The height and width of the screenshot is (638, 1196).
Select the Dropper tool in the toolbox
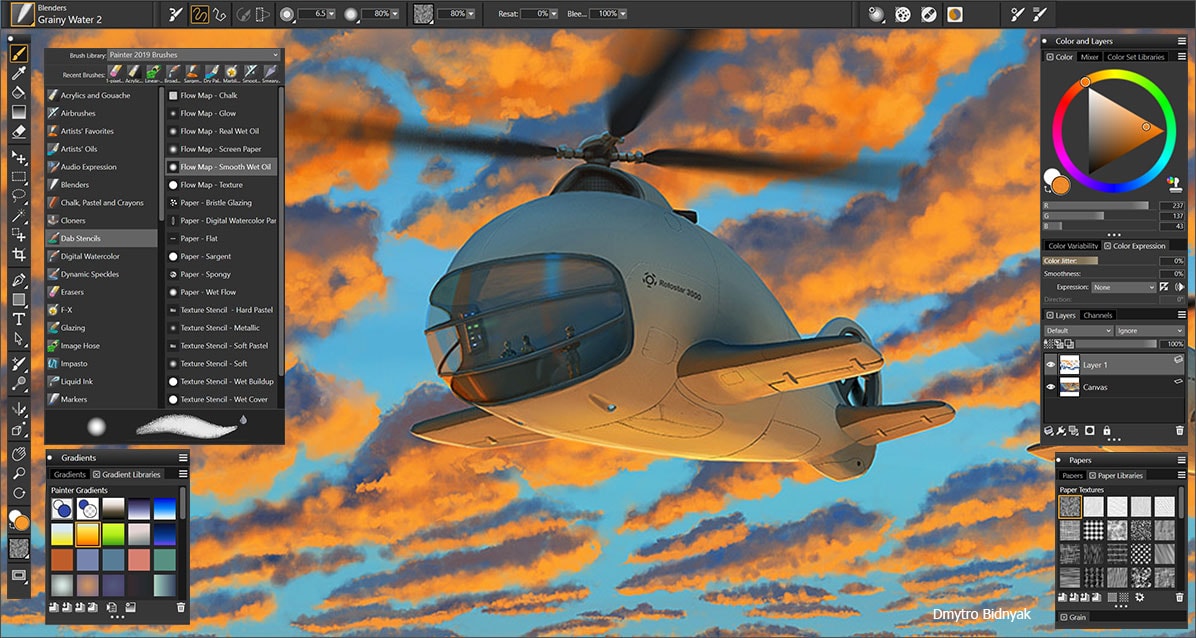(17, 73)
